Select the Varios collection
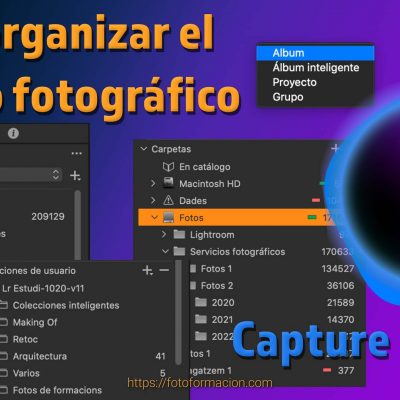 (26, 373)
